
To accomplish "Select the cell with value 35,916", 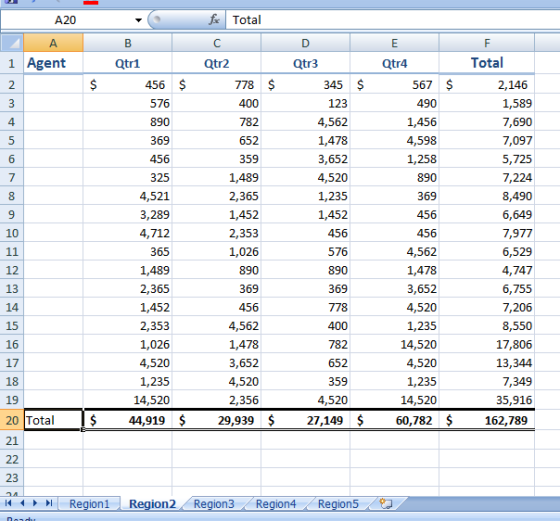I will pyautogui.click(x=487, y=400).
